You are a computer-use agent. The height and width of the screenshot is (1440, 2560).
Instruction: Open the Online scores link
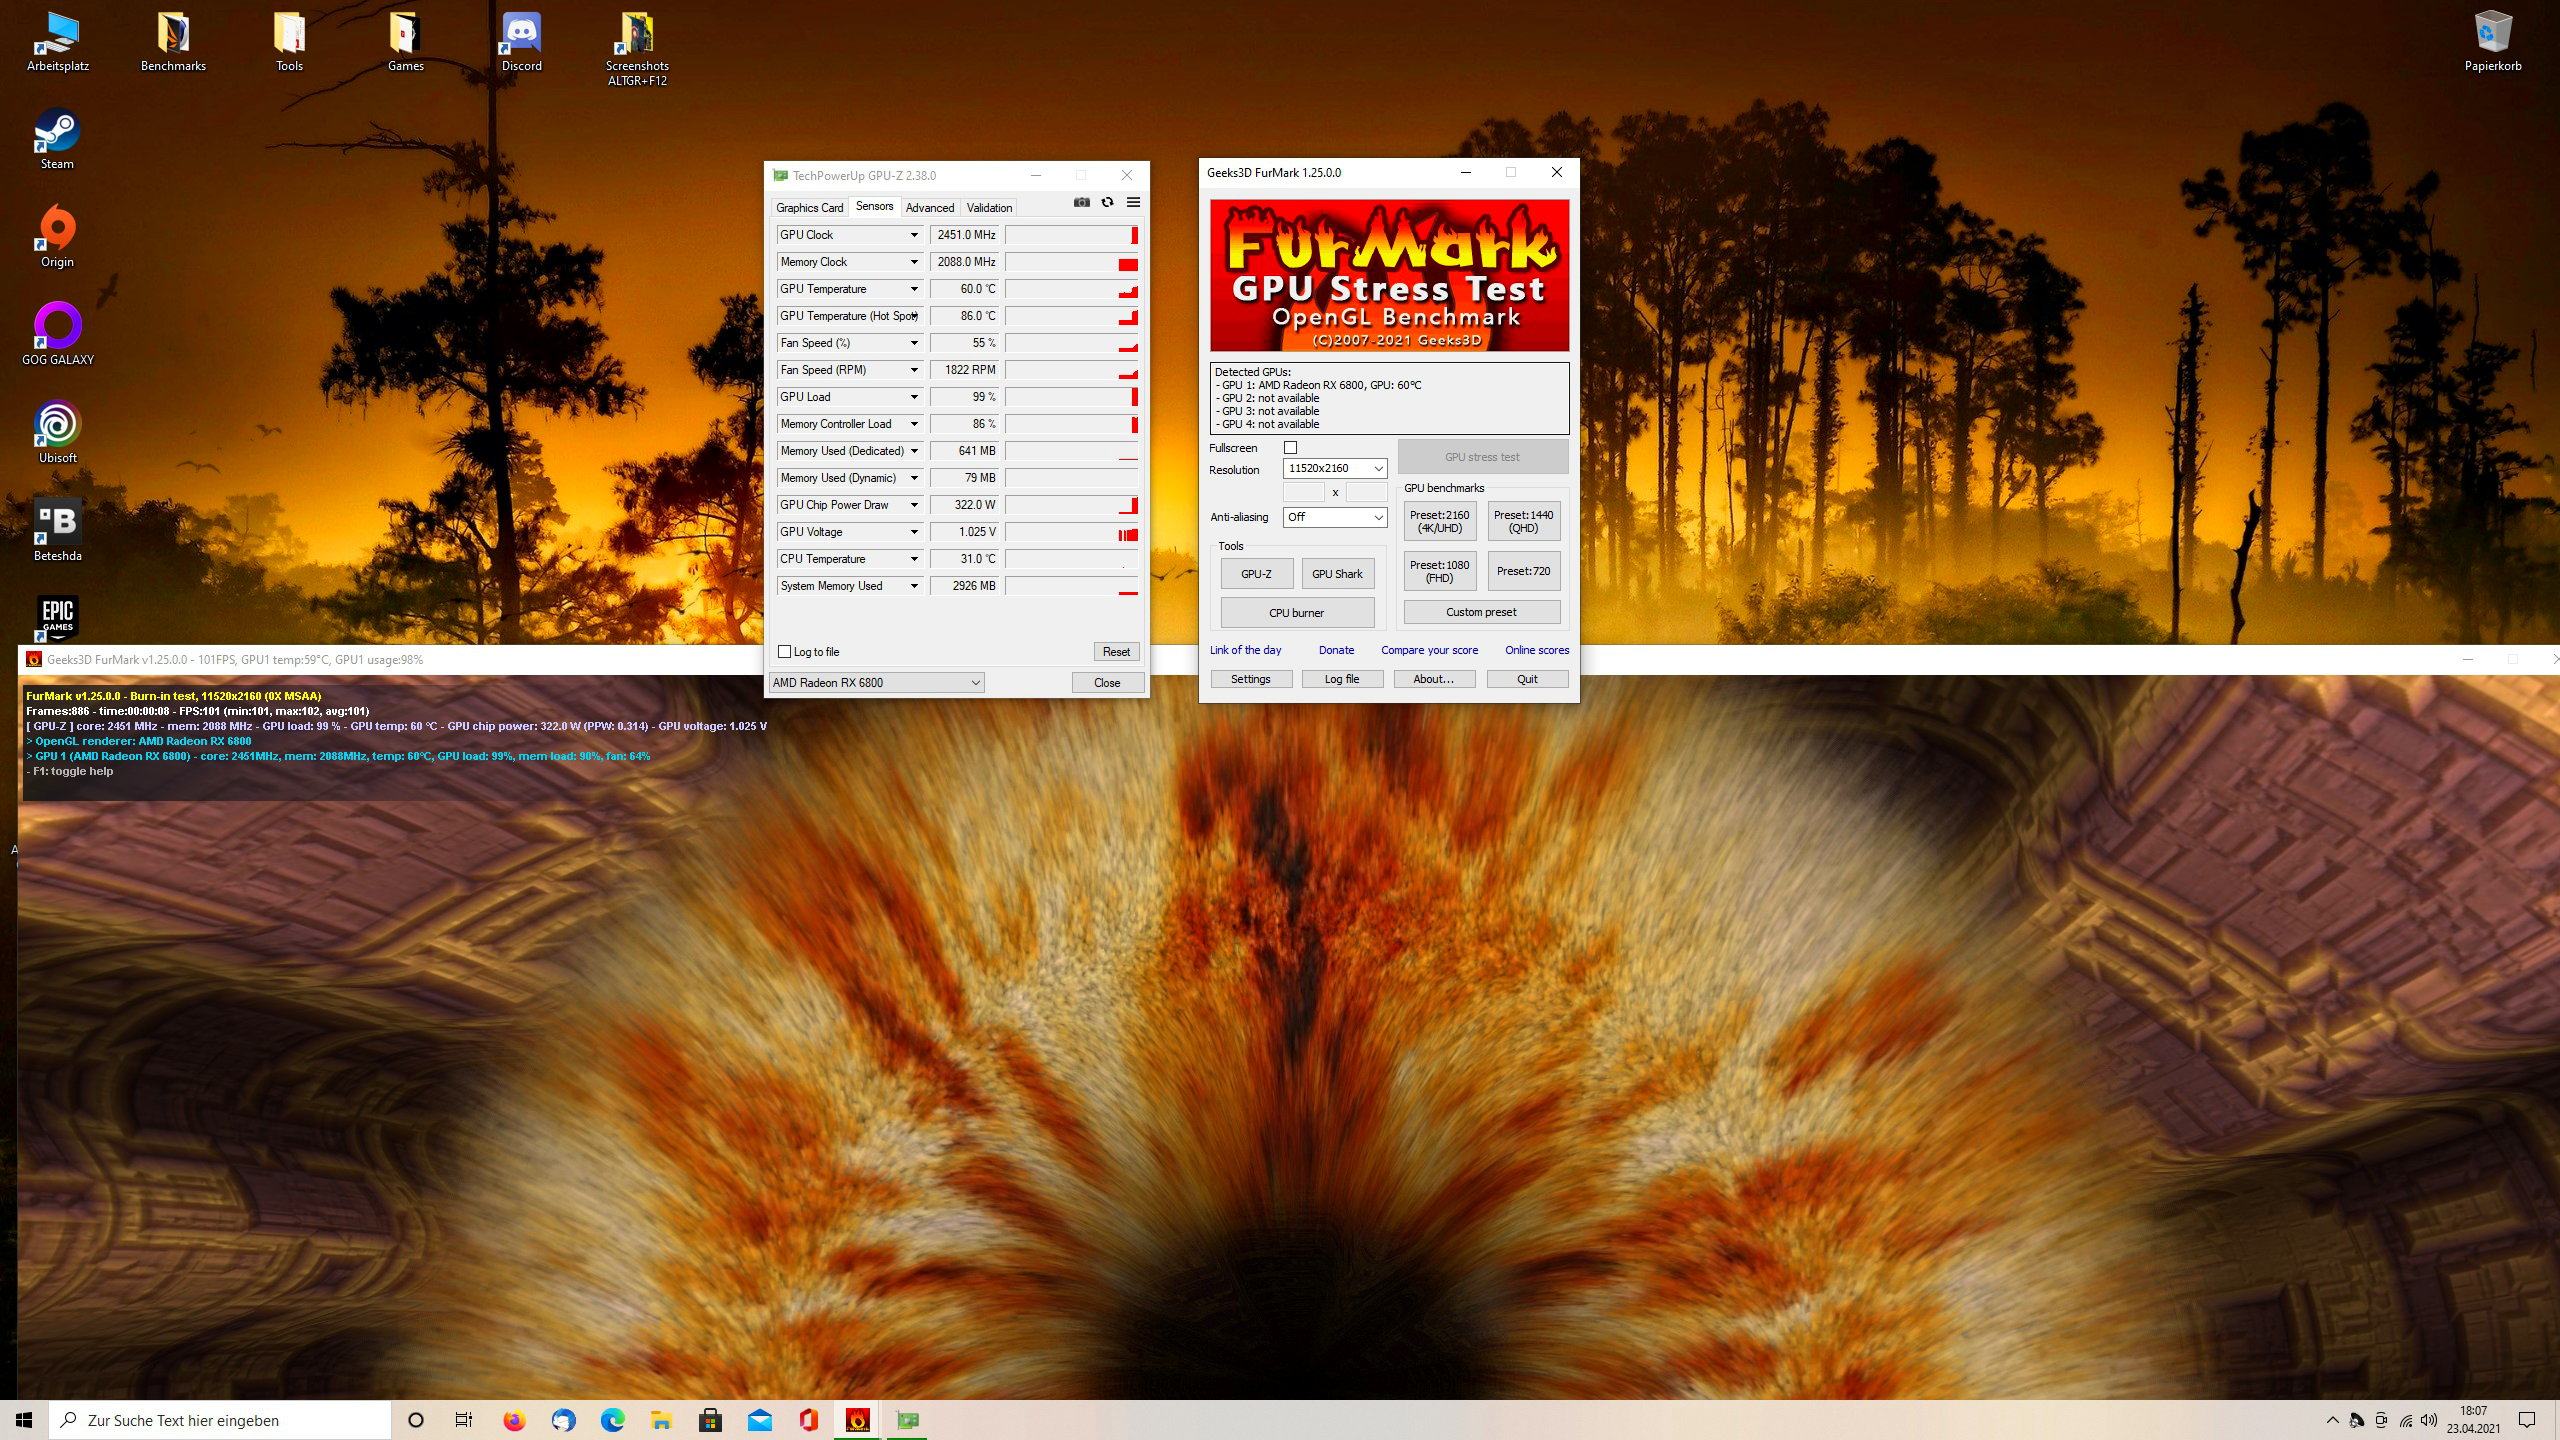(x=1537, y=650)
